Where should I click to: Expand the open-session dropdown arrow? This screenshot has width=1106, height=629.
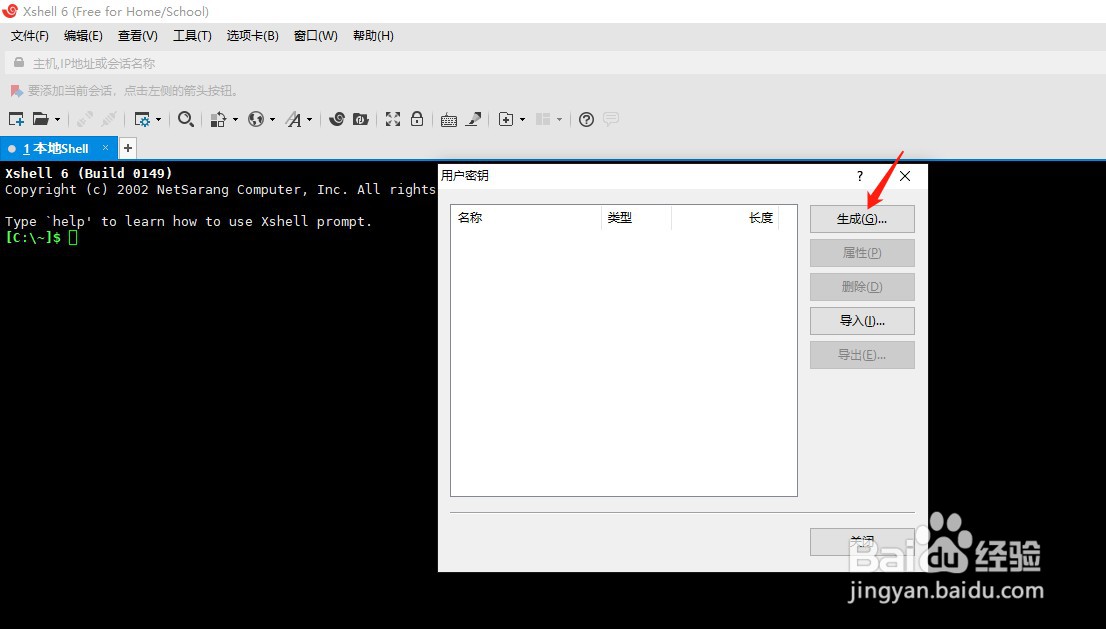pos(58,119)
